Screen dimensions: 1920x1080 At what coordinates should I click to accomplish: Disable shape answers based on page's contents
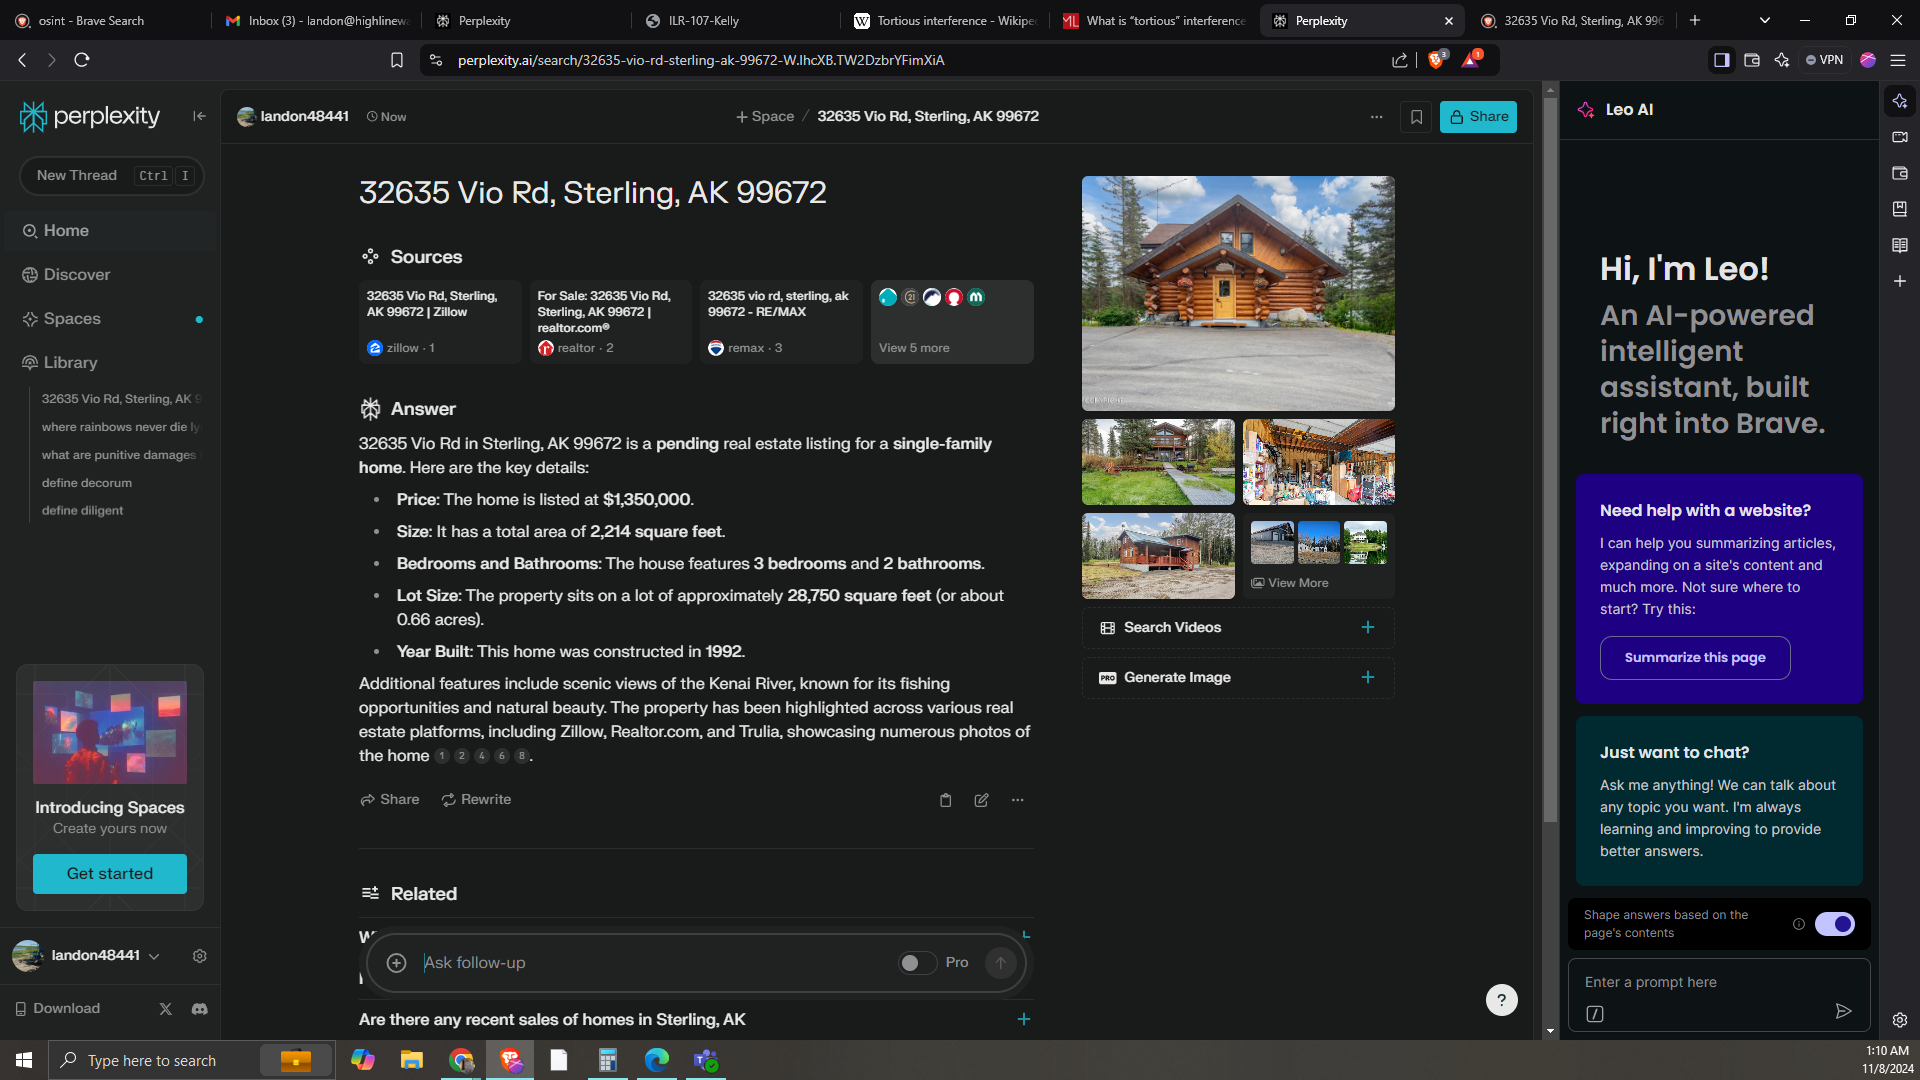[1834, 924]
